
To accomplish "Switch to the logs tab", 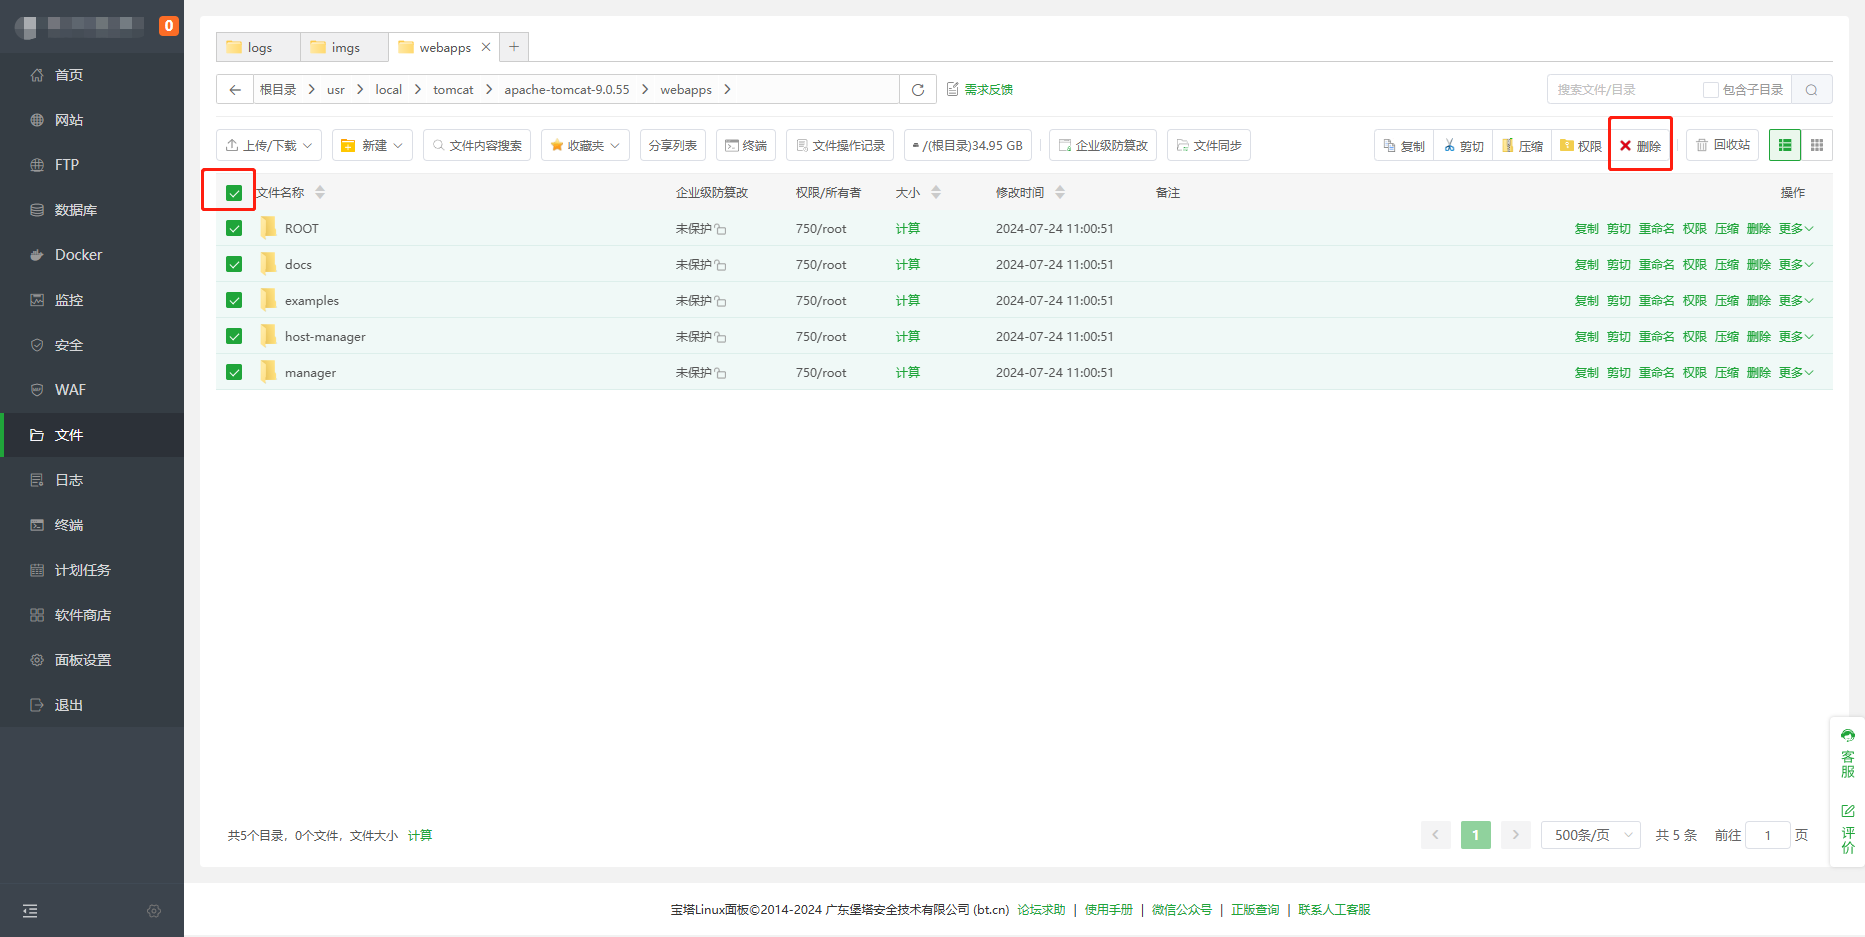I will [258, 48].
